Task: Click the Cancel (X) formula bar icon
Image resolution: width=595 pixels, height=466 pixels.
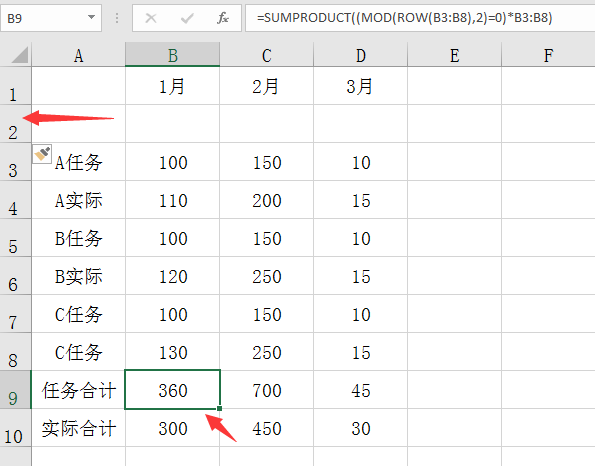Action: (151, 18)
